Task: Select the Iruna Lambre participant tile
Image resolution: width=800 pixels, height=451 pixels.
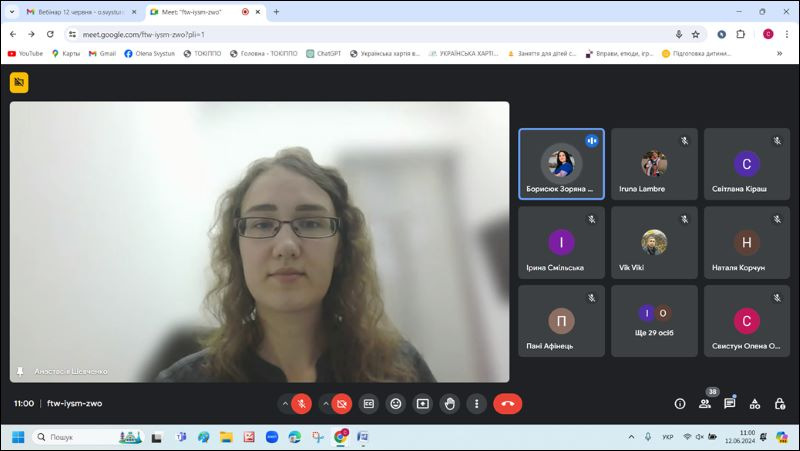Action: tap(654, 164)
